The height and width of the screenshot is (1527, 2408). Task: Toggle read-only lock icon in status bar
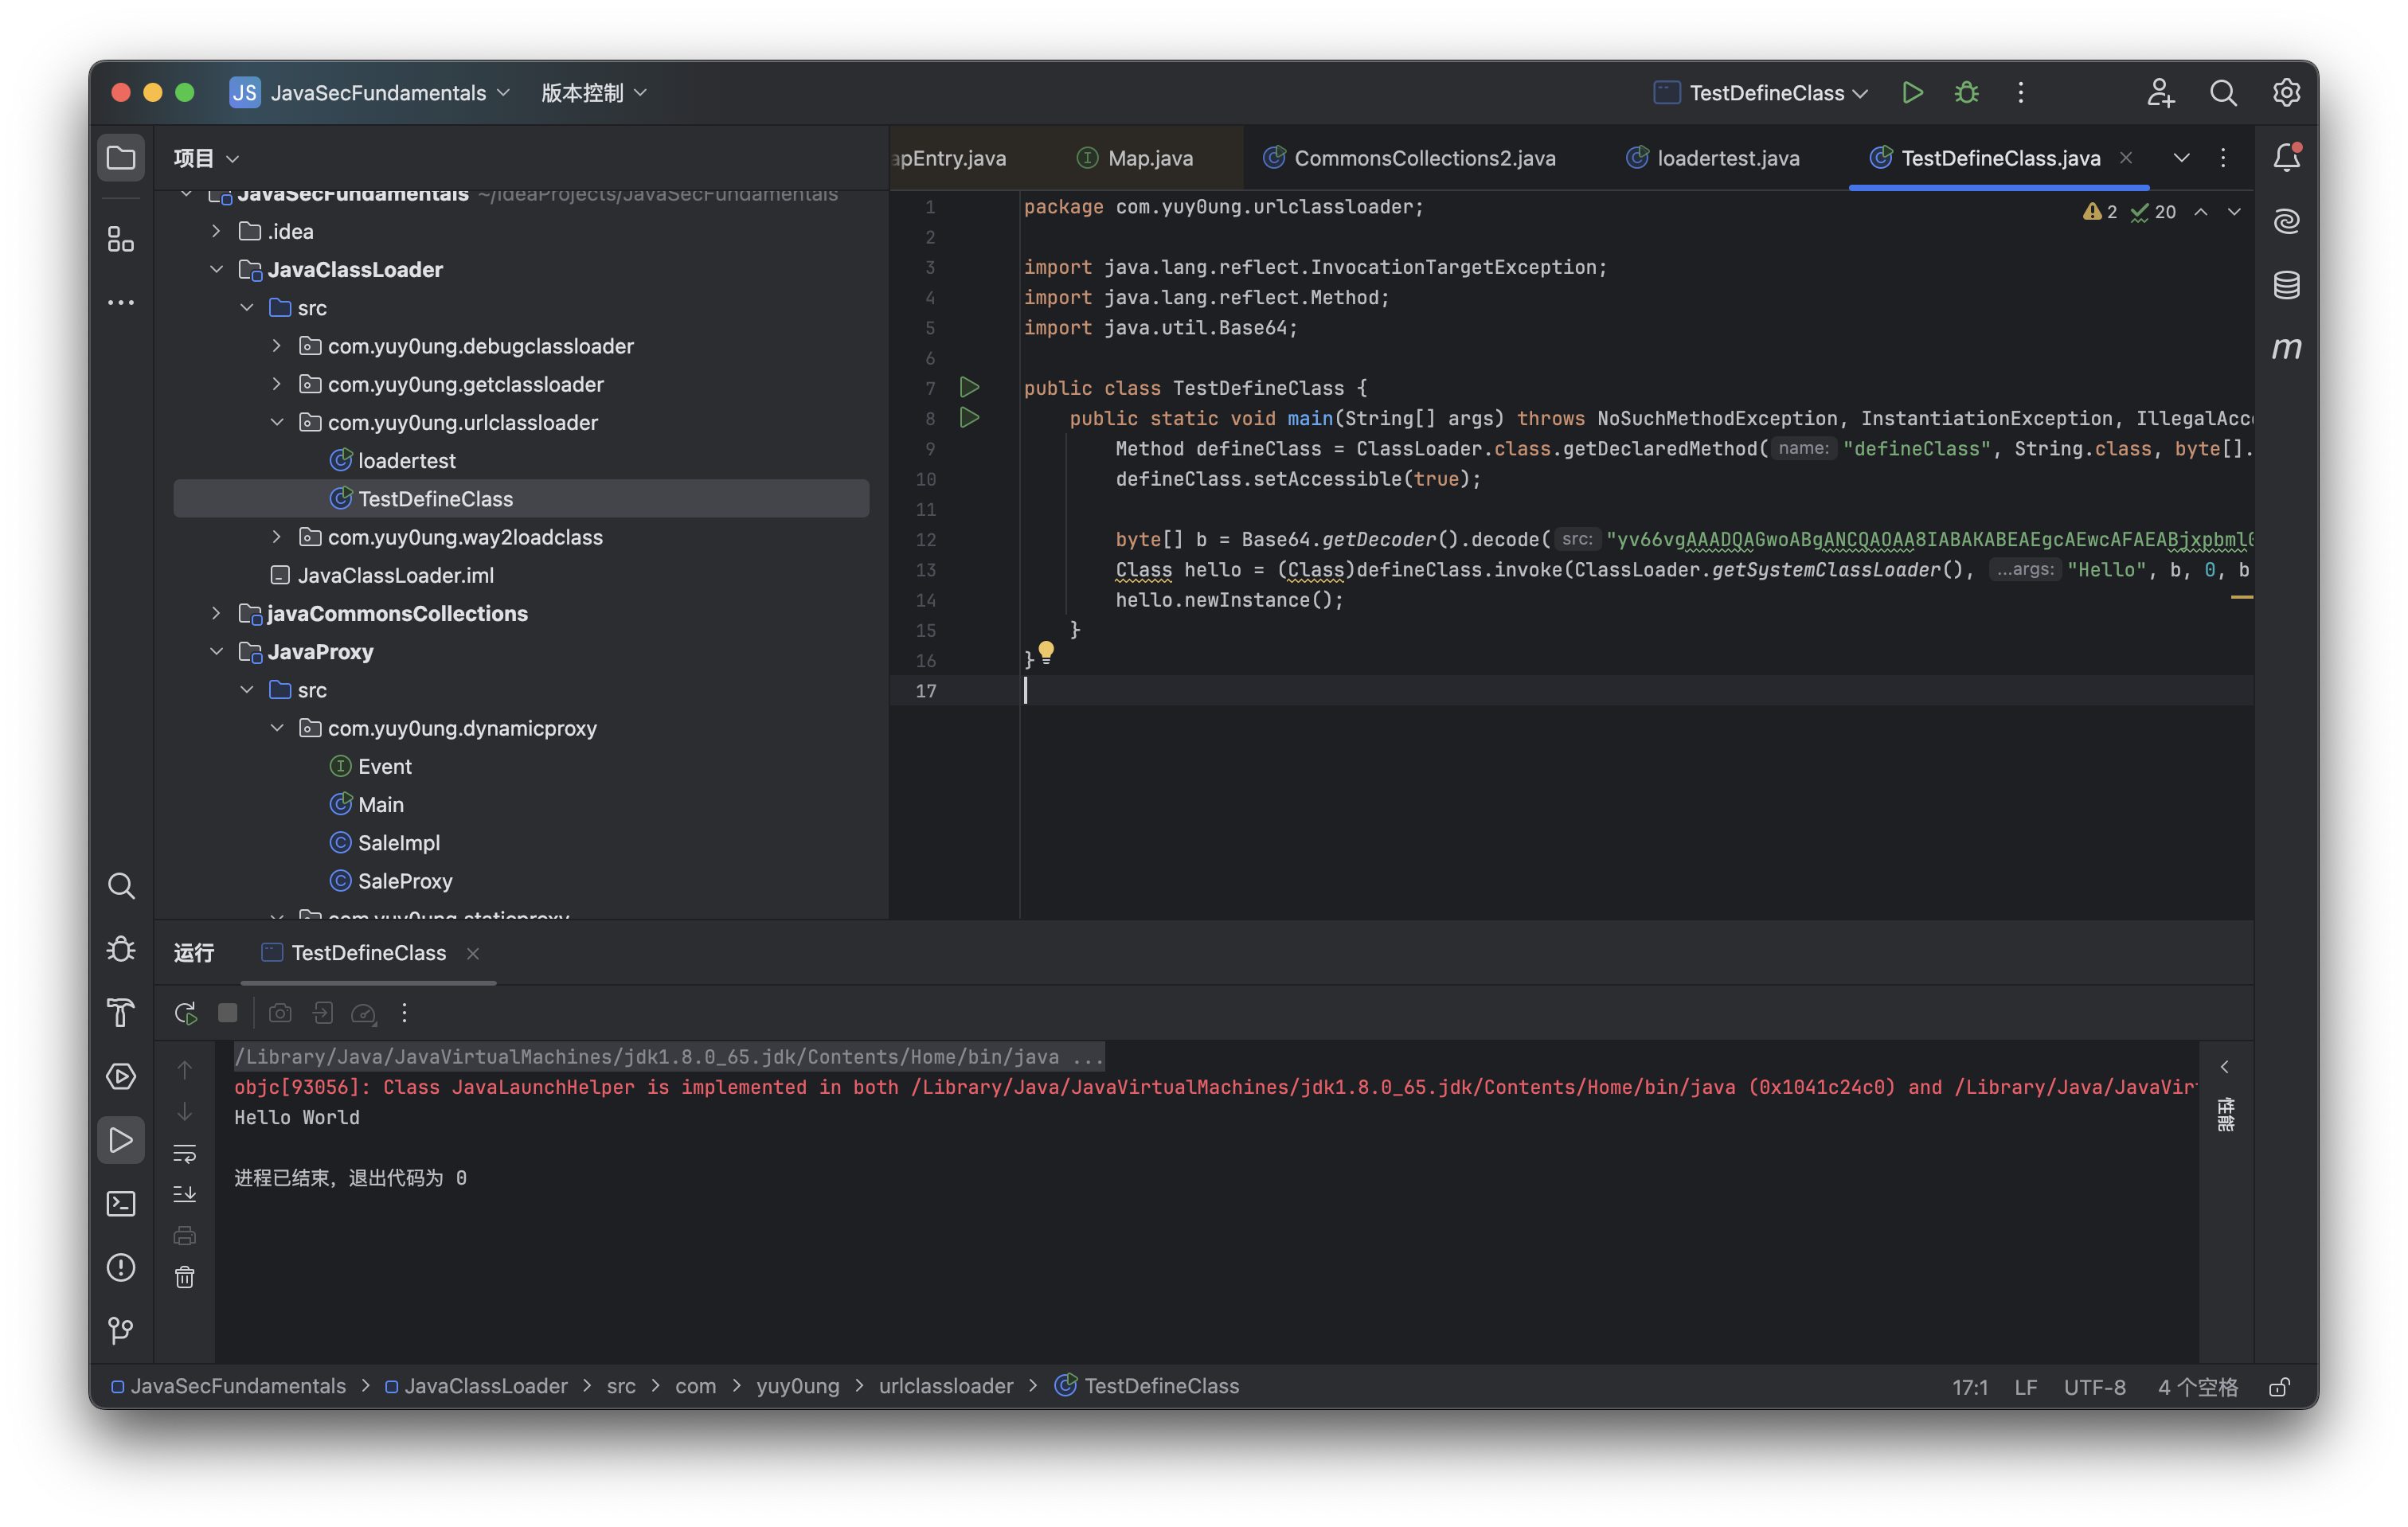coord(2279,1387)
